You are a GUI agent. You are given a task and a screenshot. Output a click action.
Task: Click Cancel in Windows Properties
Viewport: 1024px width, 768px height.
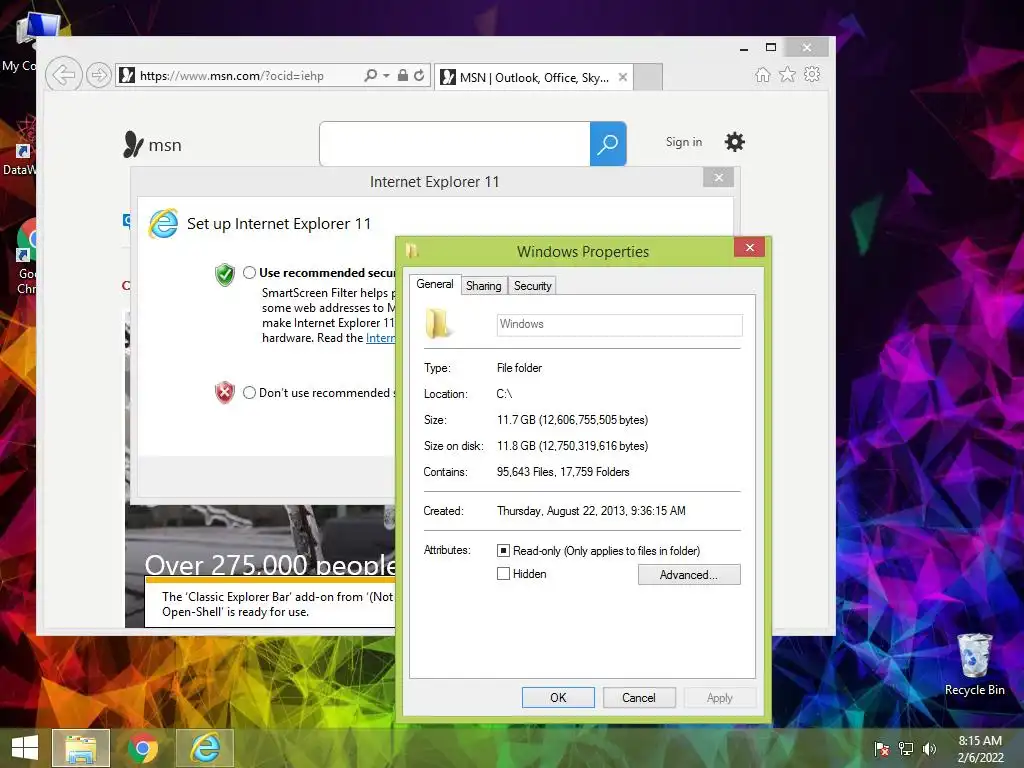click(x=639, y=697)
